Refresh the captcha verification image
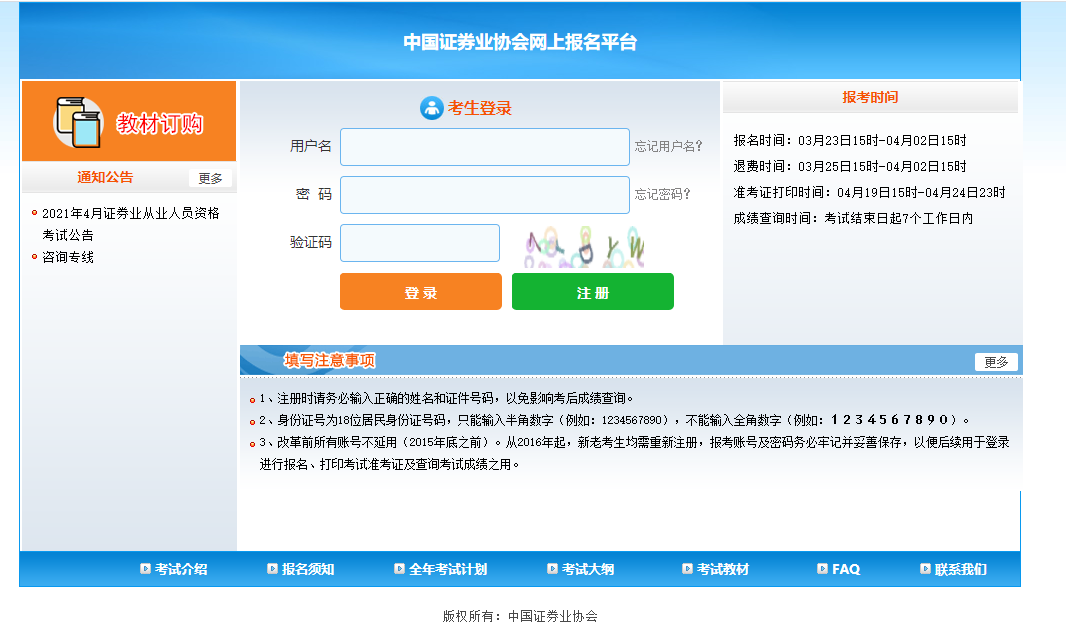The height and width of the screenshot is (644, 1066). click(585, 246)
